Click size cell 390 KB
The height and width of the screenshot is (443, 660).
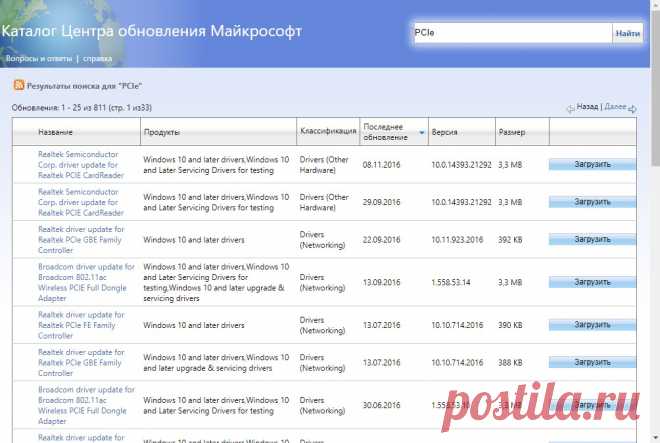coord(510,325)
